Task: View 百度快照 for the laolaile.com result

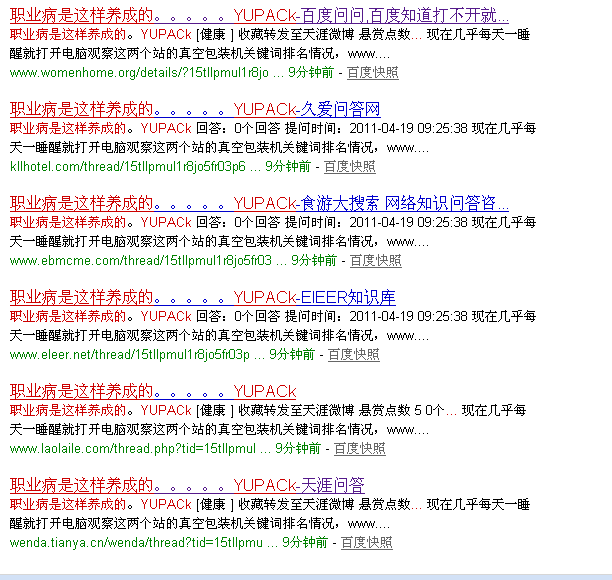Action: 360,449
